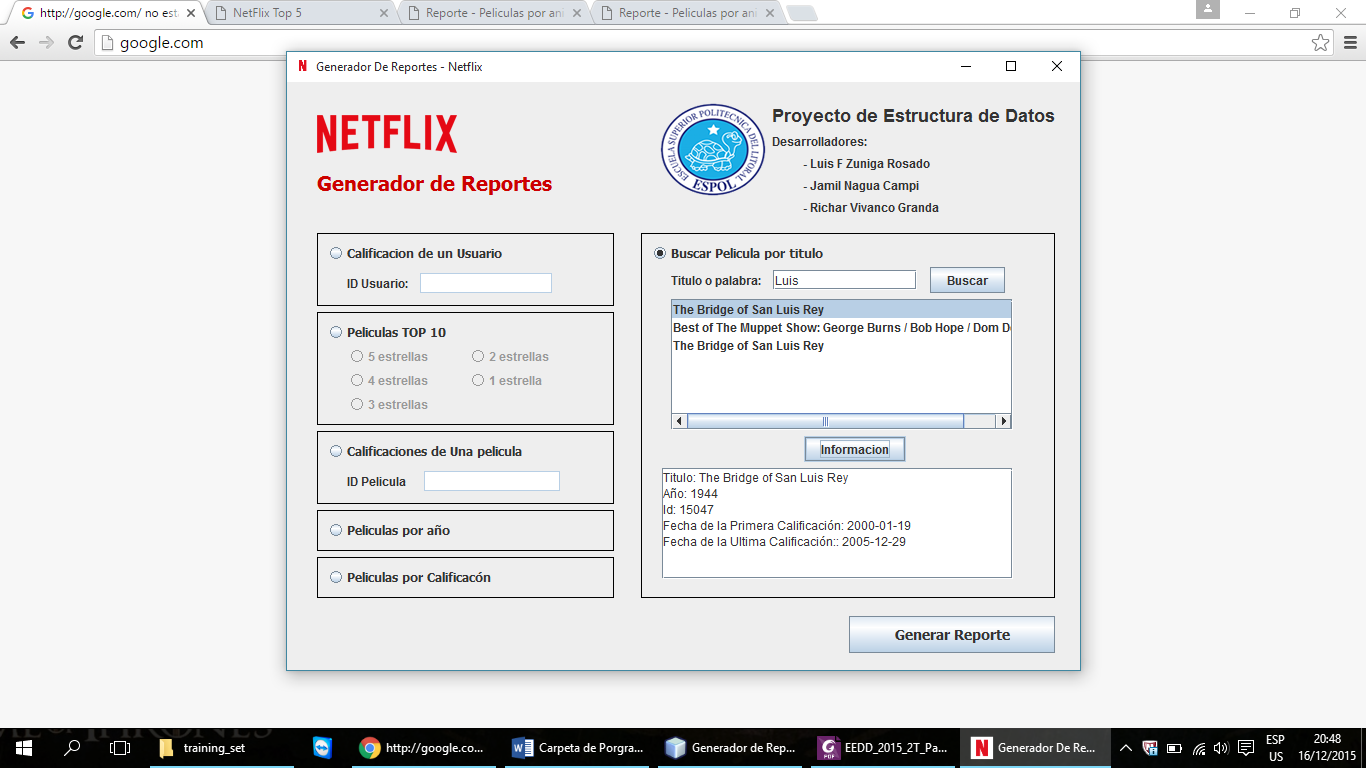Click the ID Usuario text field

tap(485, 283)
